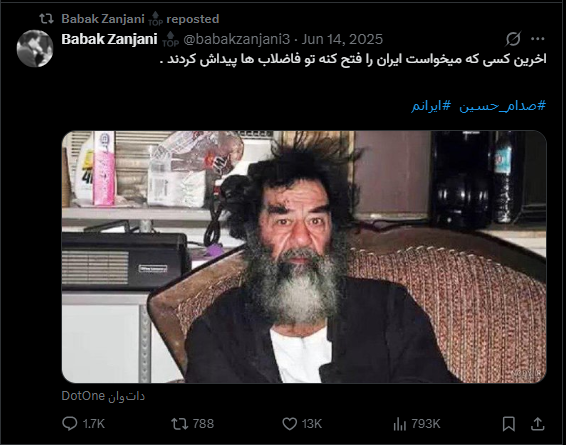Click the share upload icon
The image size is (566, 445).
point(537,424)
